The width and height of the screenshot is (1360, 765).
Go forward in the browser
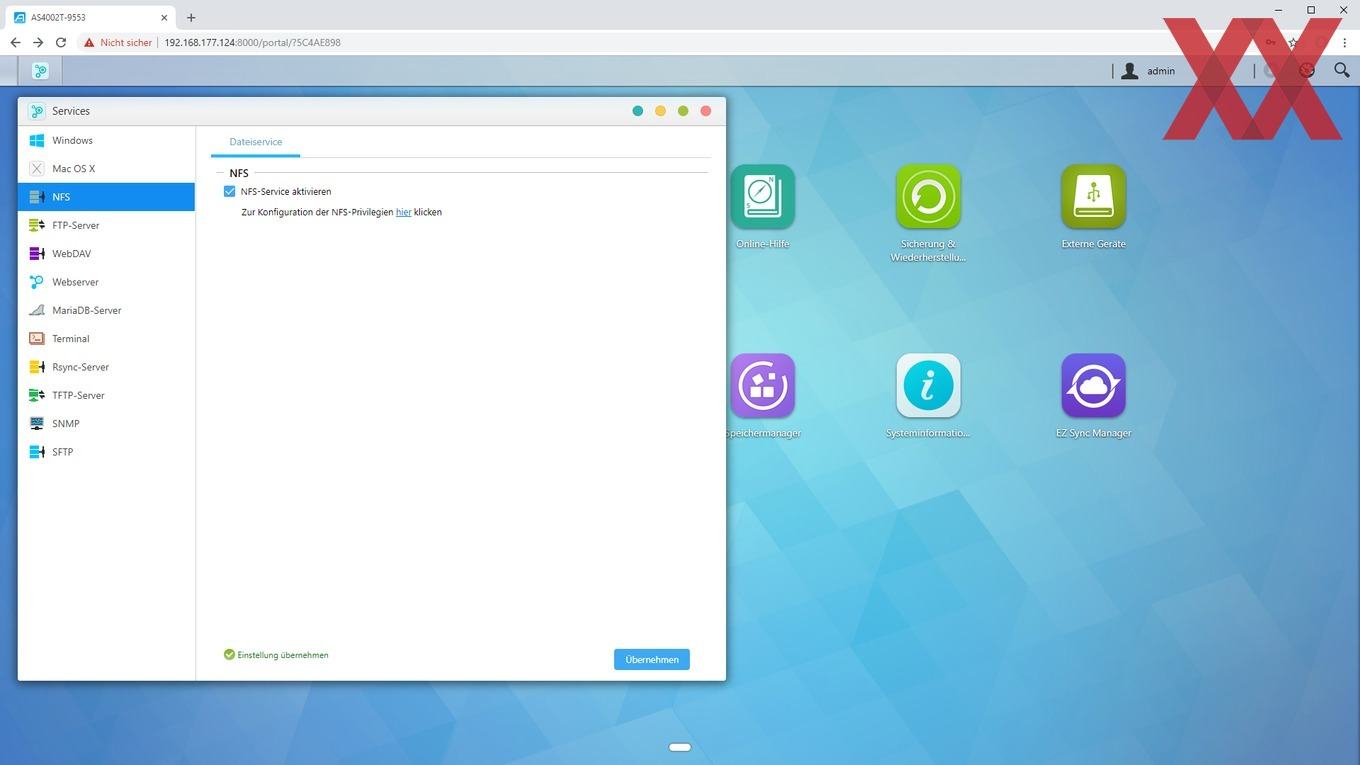point(38,42)
